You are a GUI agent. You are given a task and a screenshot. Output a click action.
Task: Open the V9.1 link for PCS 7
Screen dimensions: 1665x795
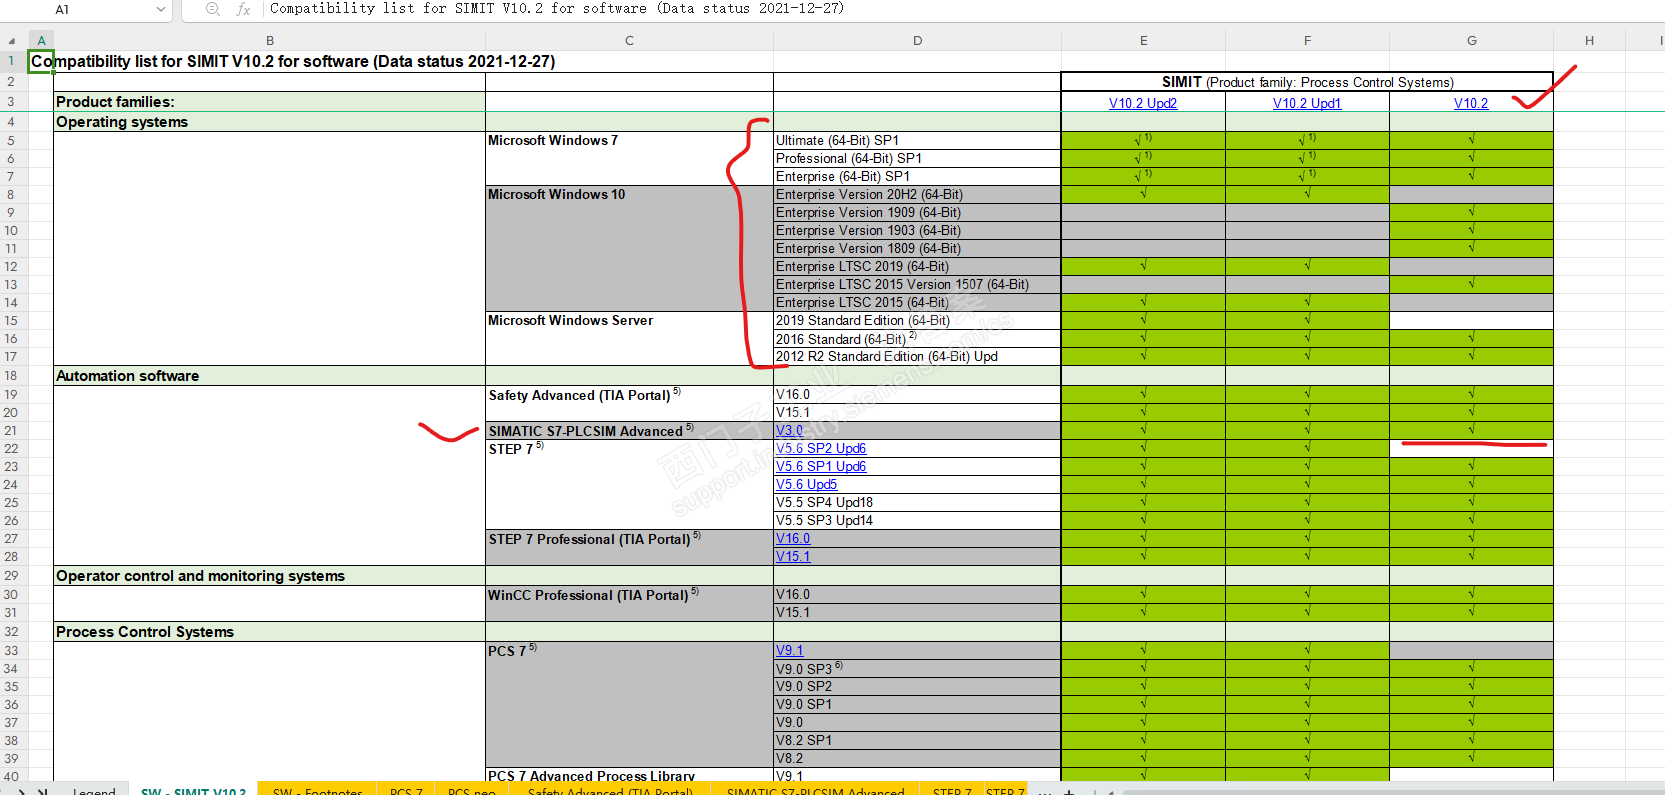coord(789,651)
